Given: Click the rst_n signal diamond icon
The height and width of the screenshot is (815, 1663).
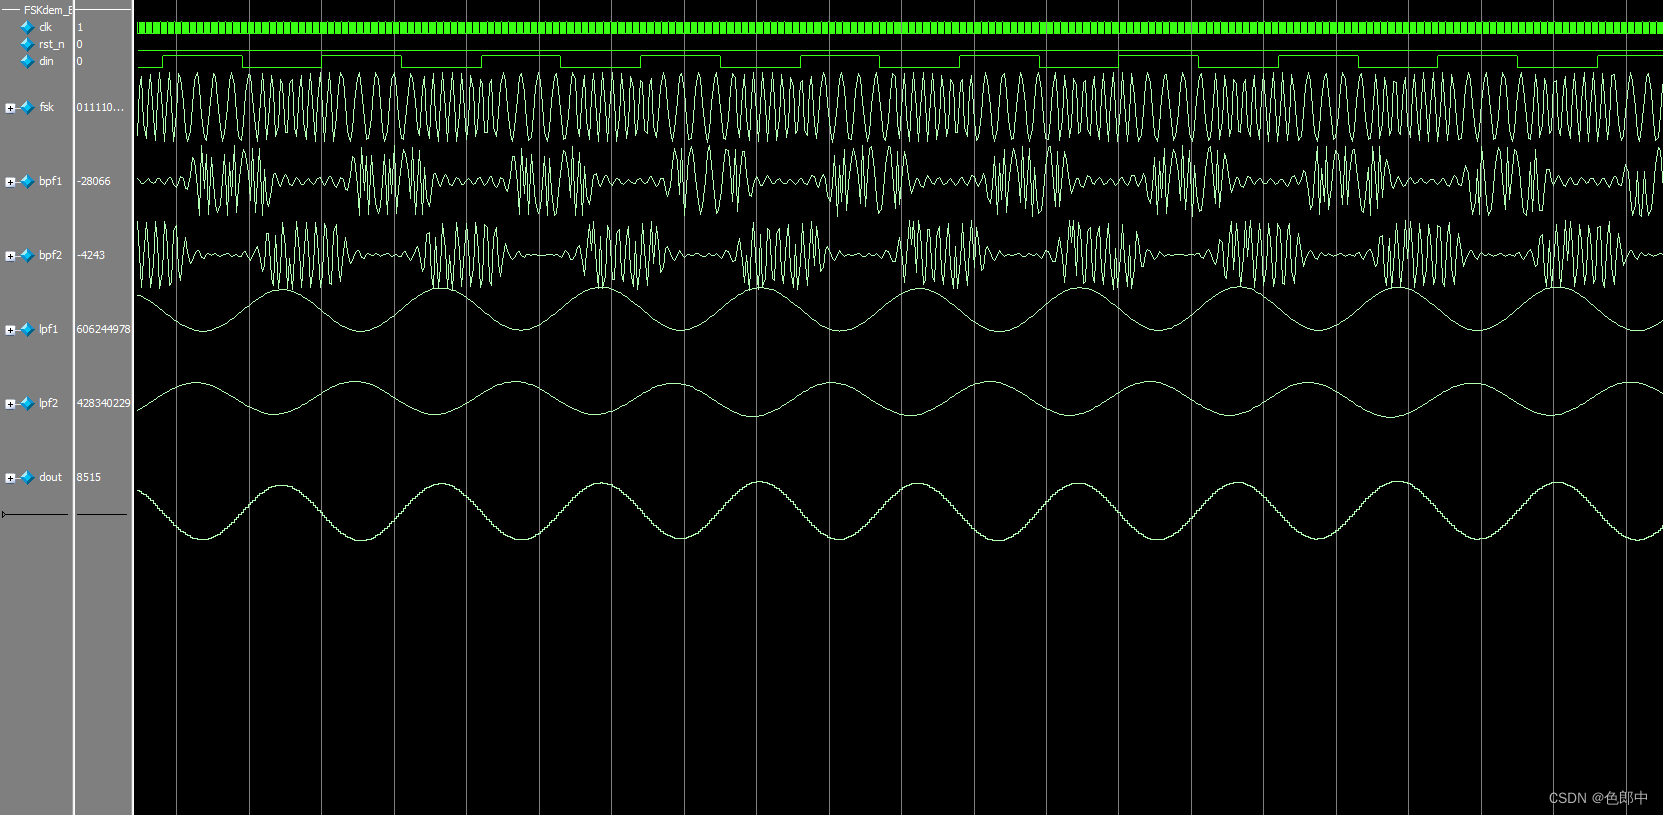Looking at the screenshot, I should click(27, 44).
